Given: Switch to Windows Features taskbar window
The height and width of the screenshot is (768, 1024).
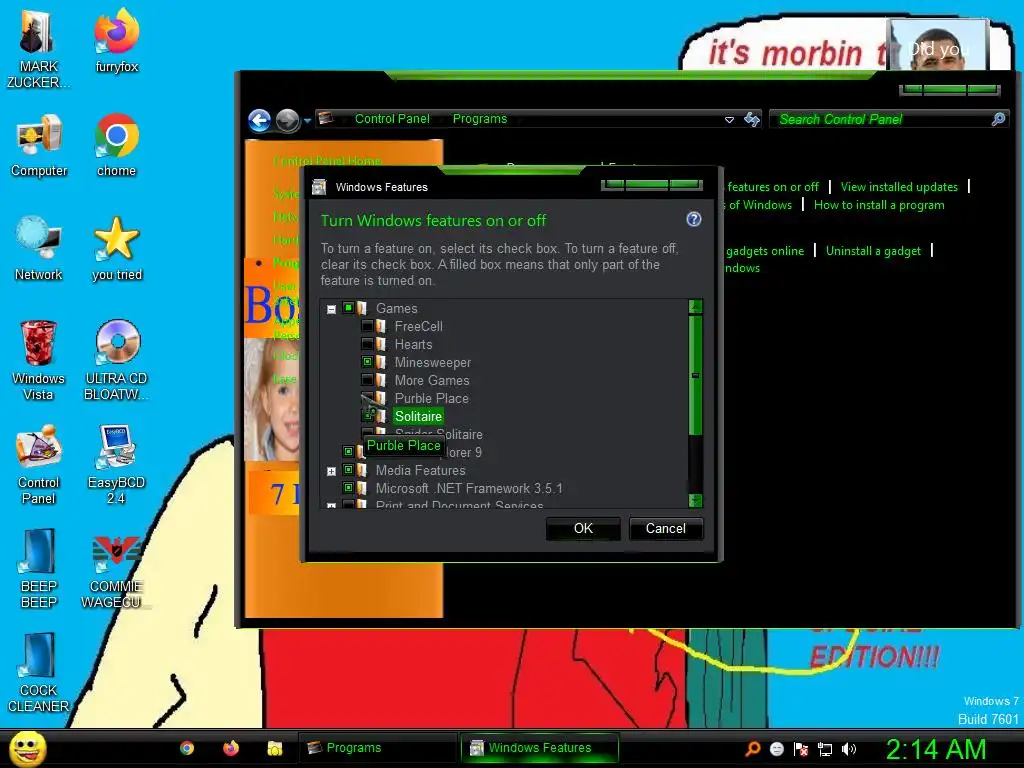Looking at the screenshot, I should 539,748.
